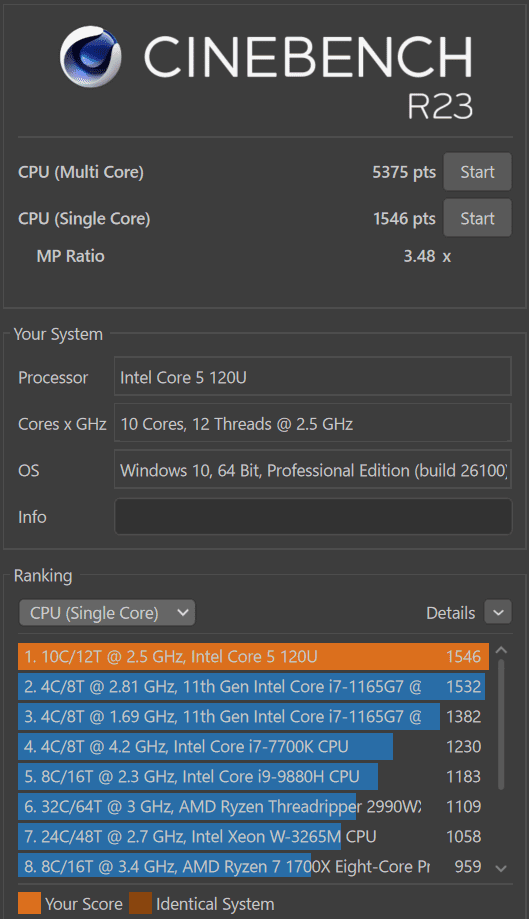Click the Processor field showing Intel Core 5 120U
Image resolution: width=529 pixels, height=919 pixels.
[312, 376]
